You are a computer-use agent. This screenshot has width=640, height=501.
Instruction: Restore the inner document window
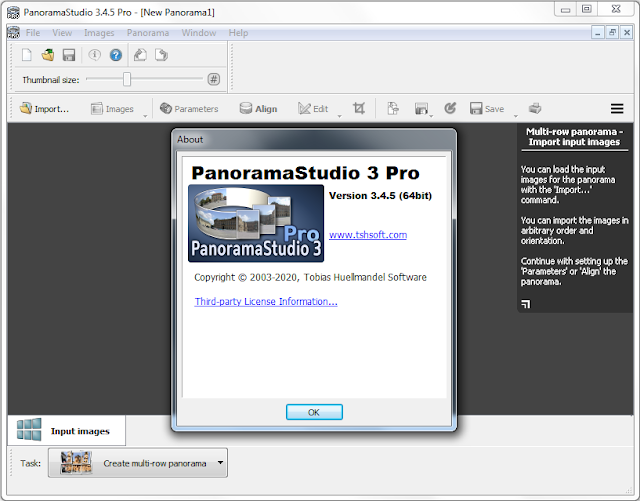[x=612, y=32]
